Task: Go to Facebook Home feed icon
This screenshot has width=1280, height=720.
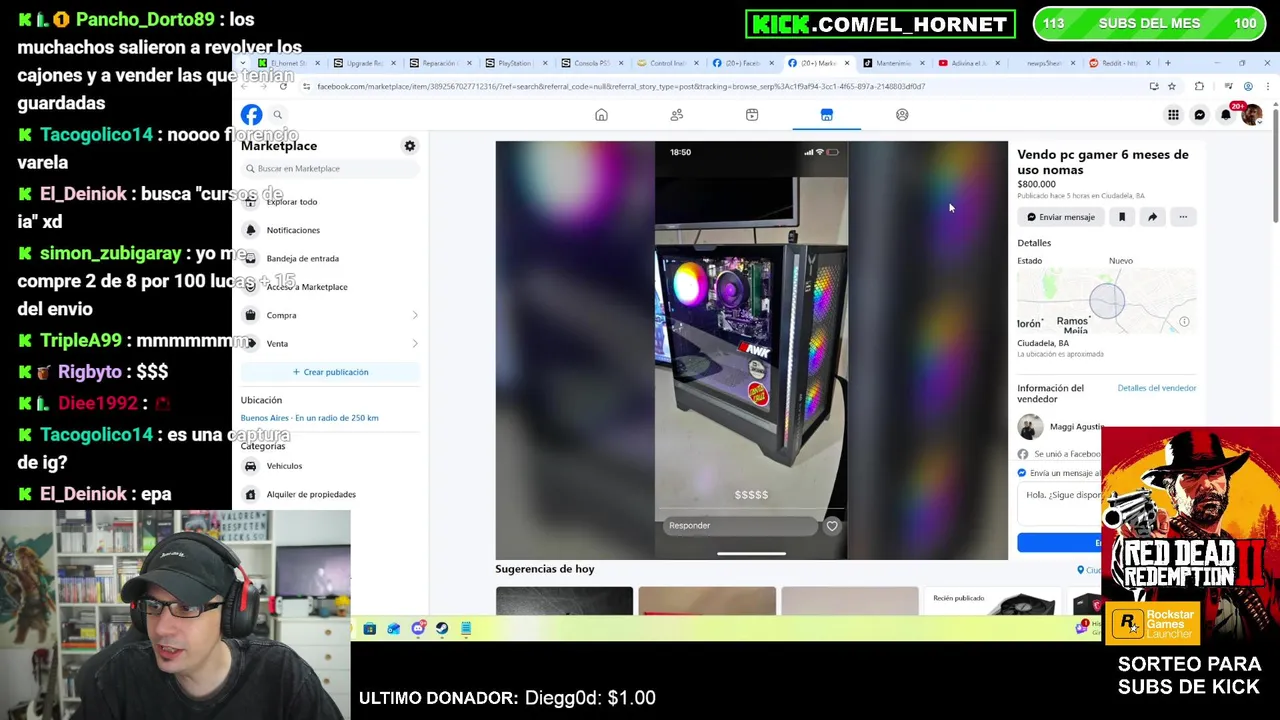Action: (601, 115)
